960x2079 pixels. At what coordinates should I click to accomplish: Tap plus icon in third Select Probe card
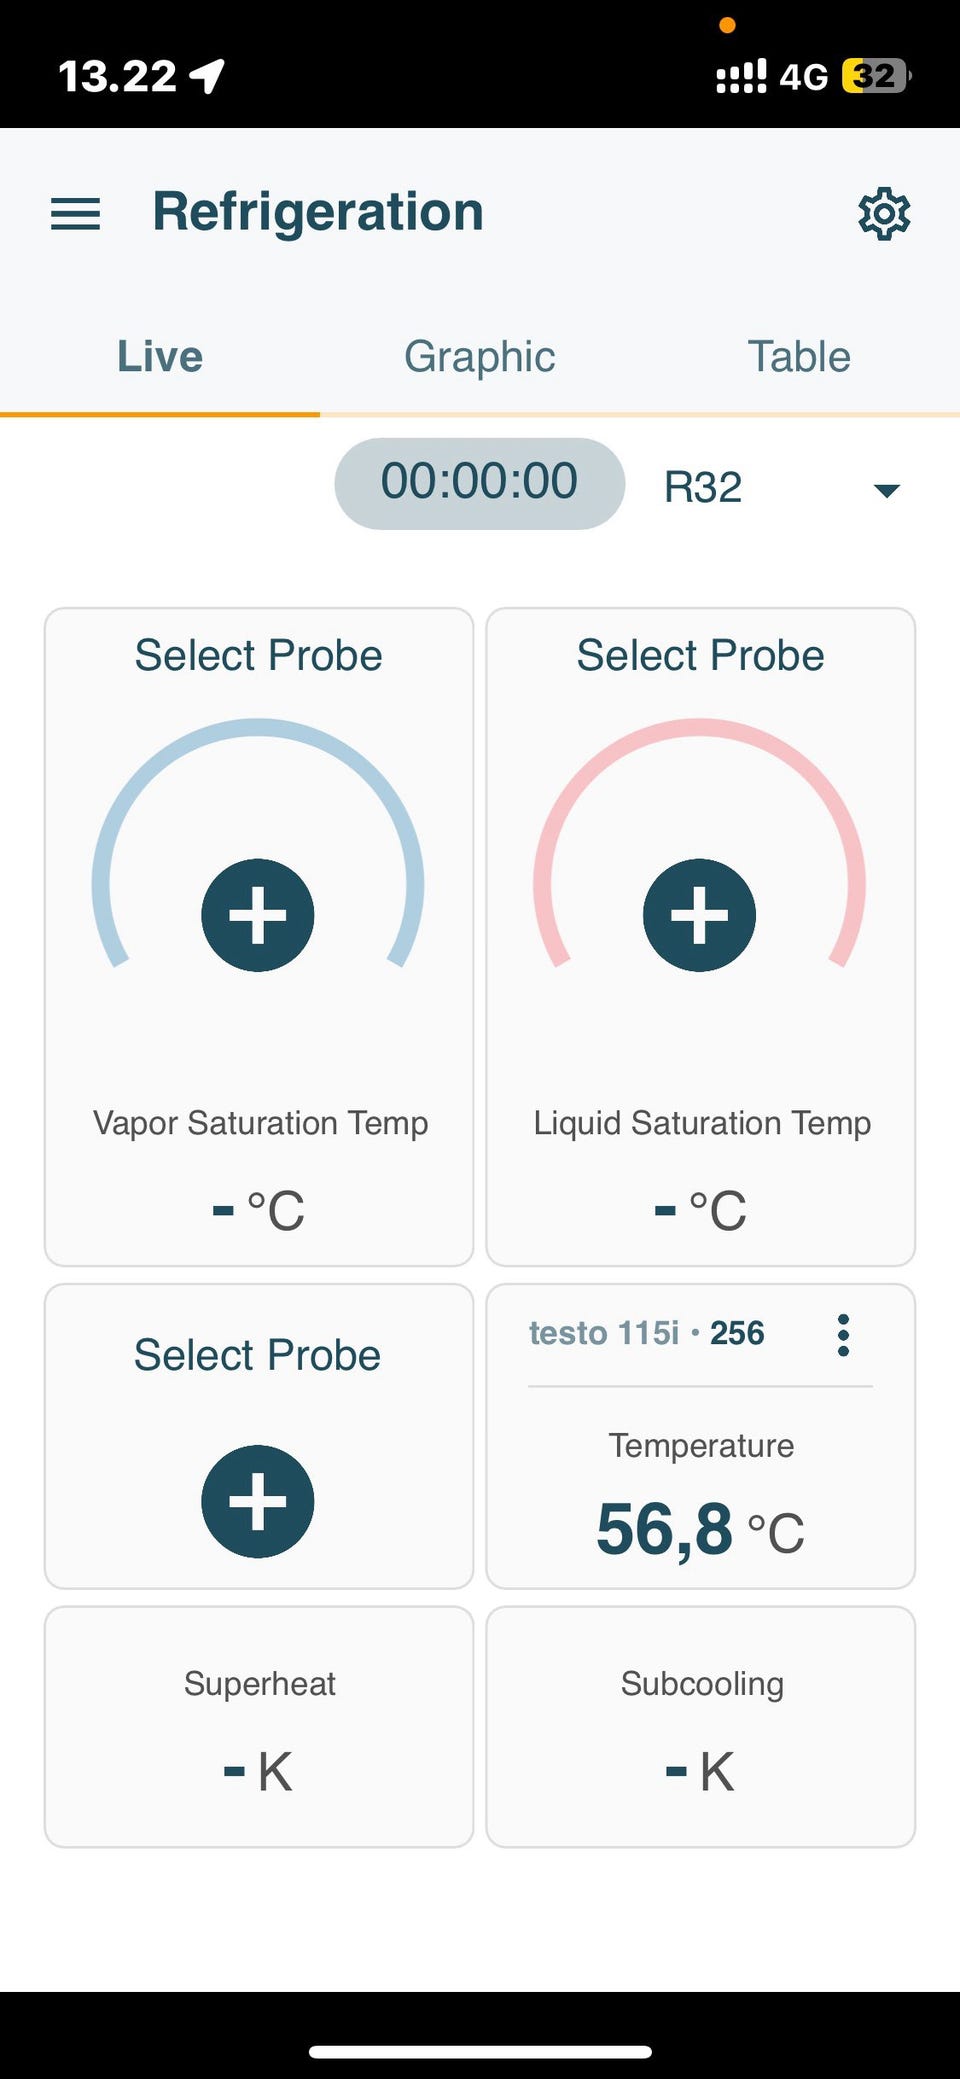click(x=258, y=1501)
